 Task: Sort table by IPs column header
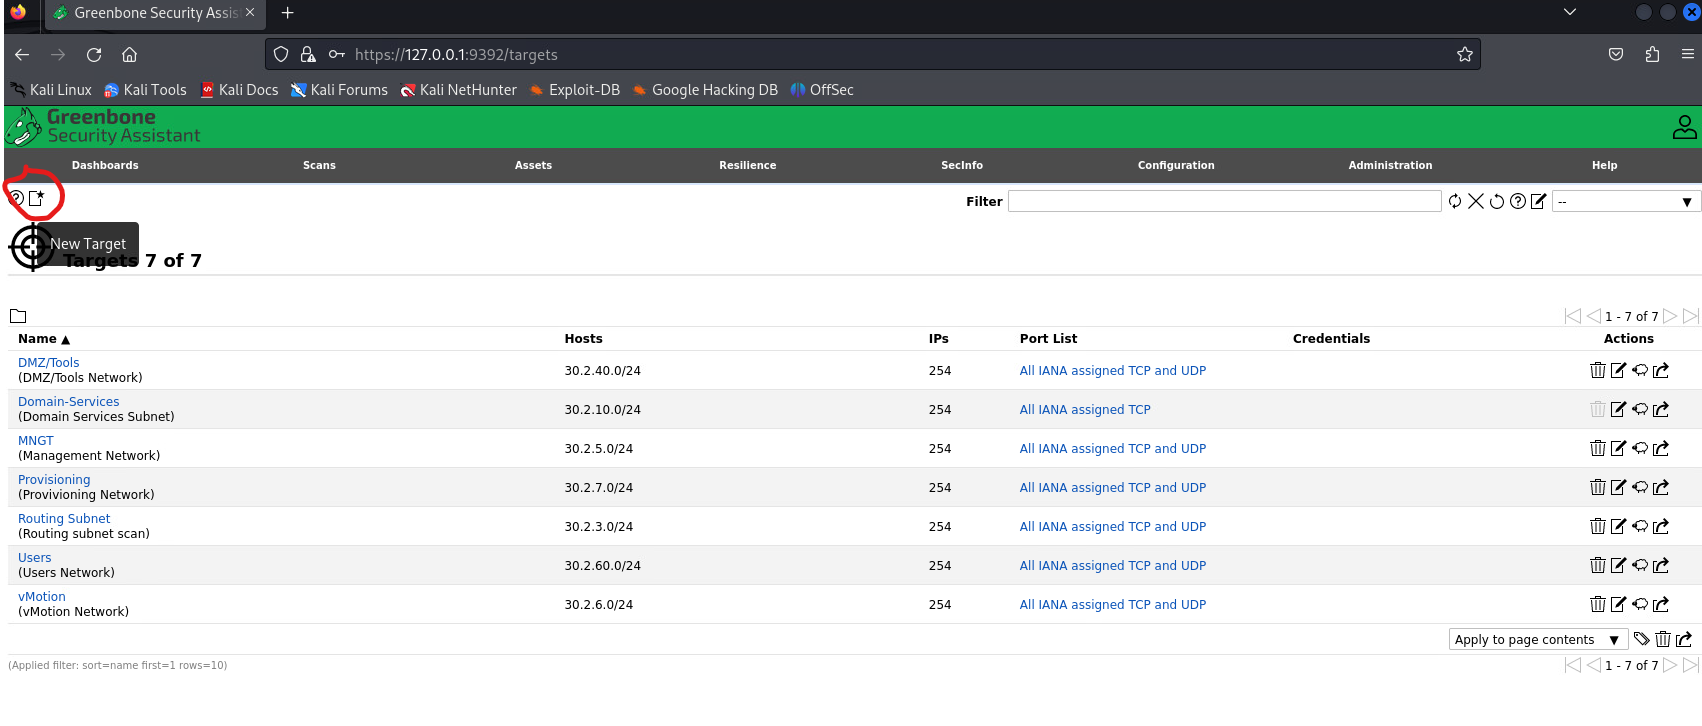[x=938, y=339]
